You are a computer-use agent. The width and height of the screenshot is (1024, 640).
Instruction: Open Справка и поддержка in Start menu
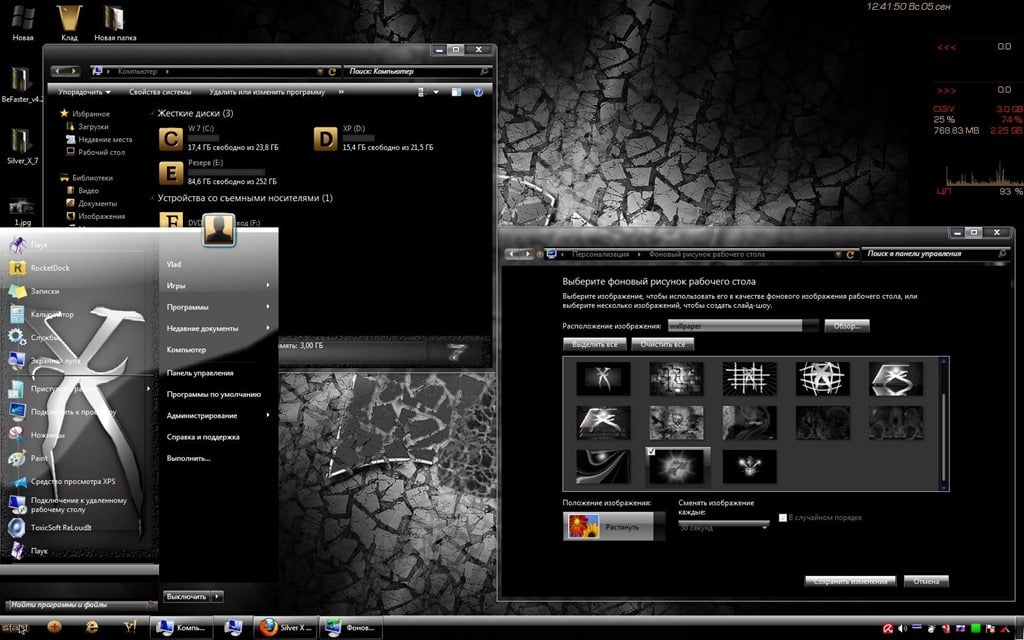pos(202,437)
